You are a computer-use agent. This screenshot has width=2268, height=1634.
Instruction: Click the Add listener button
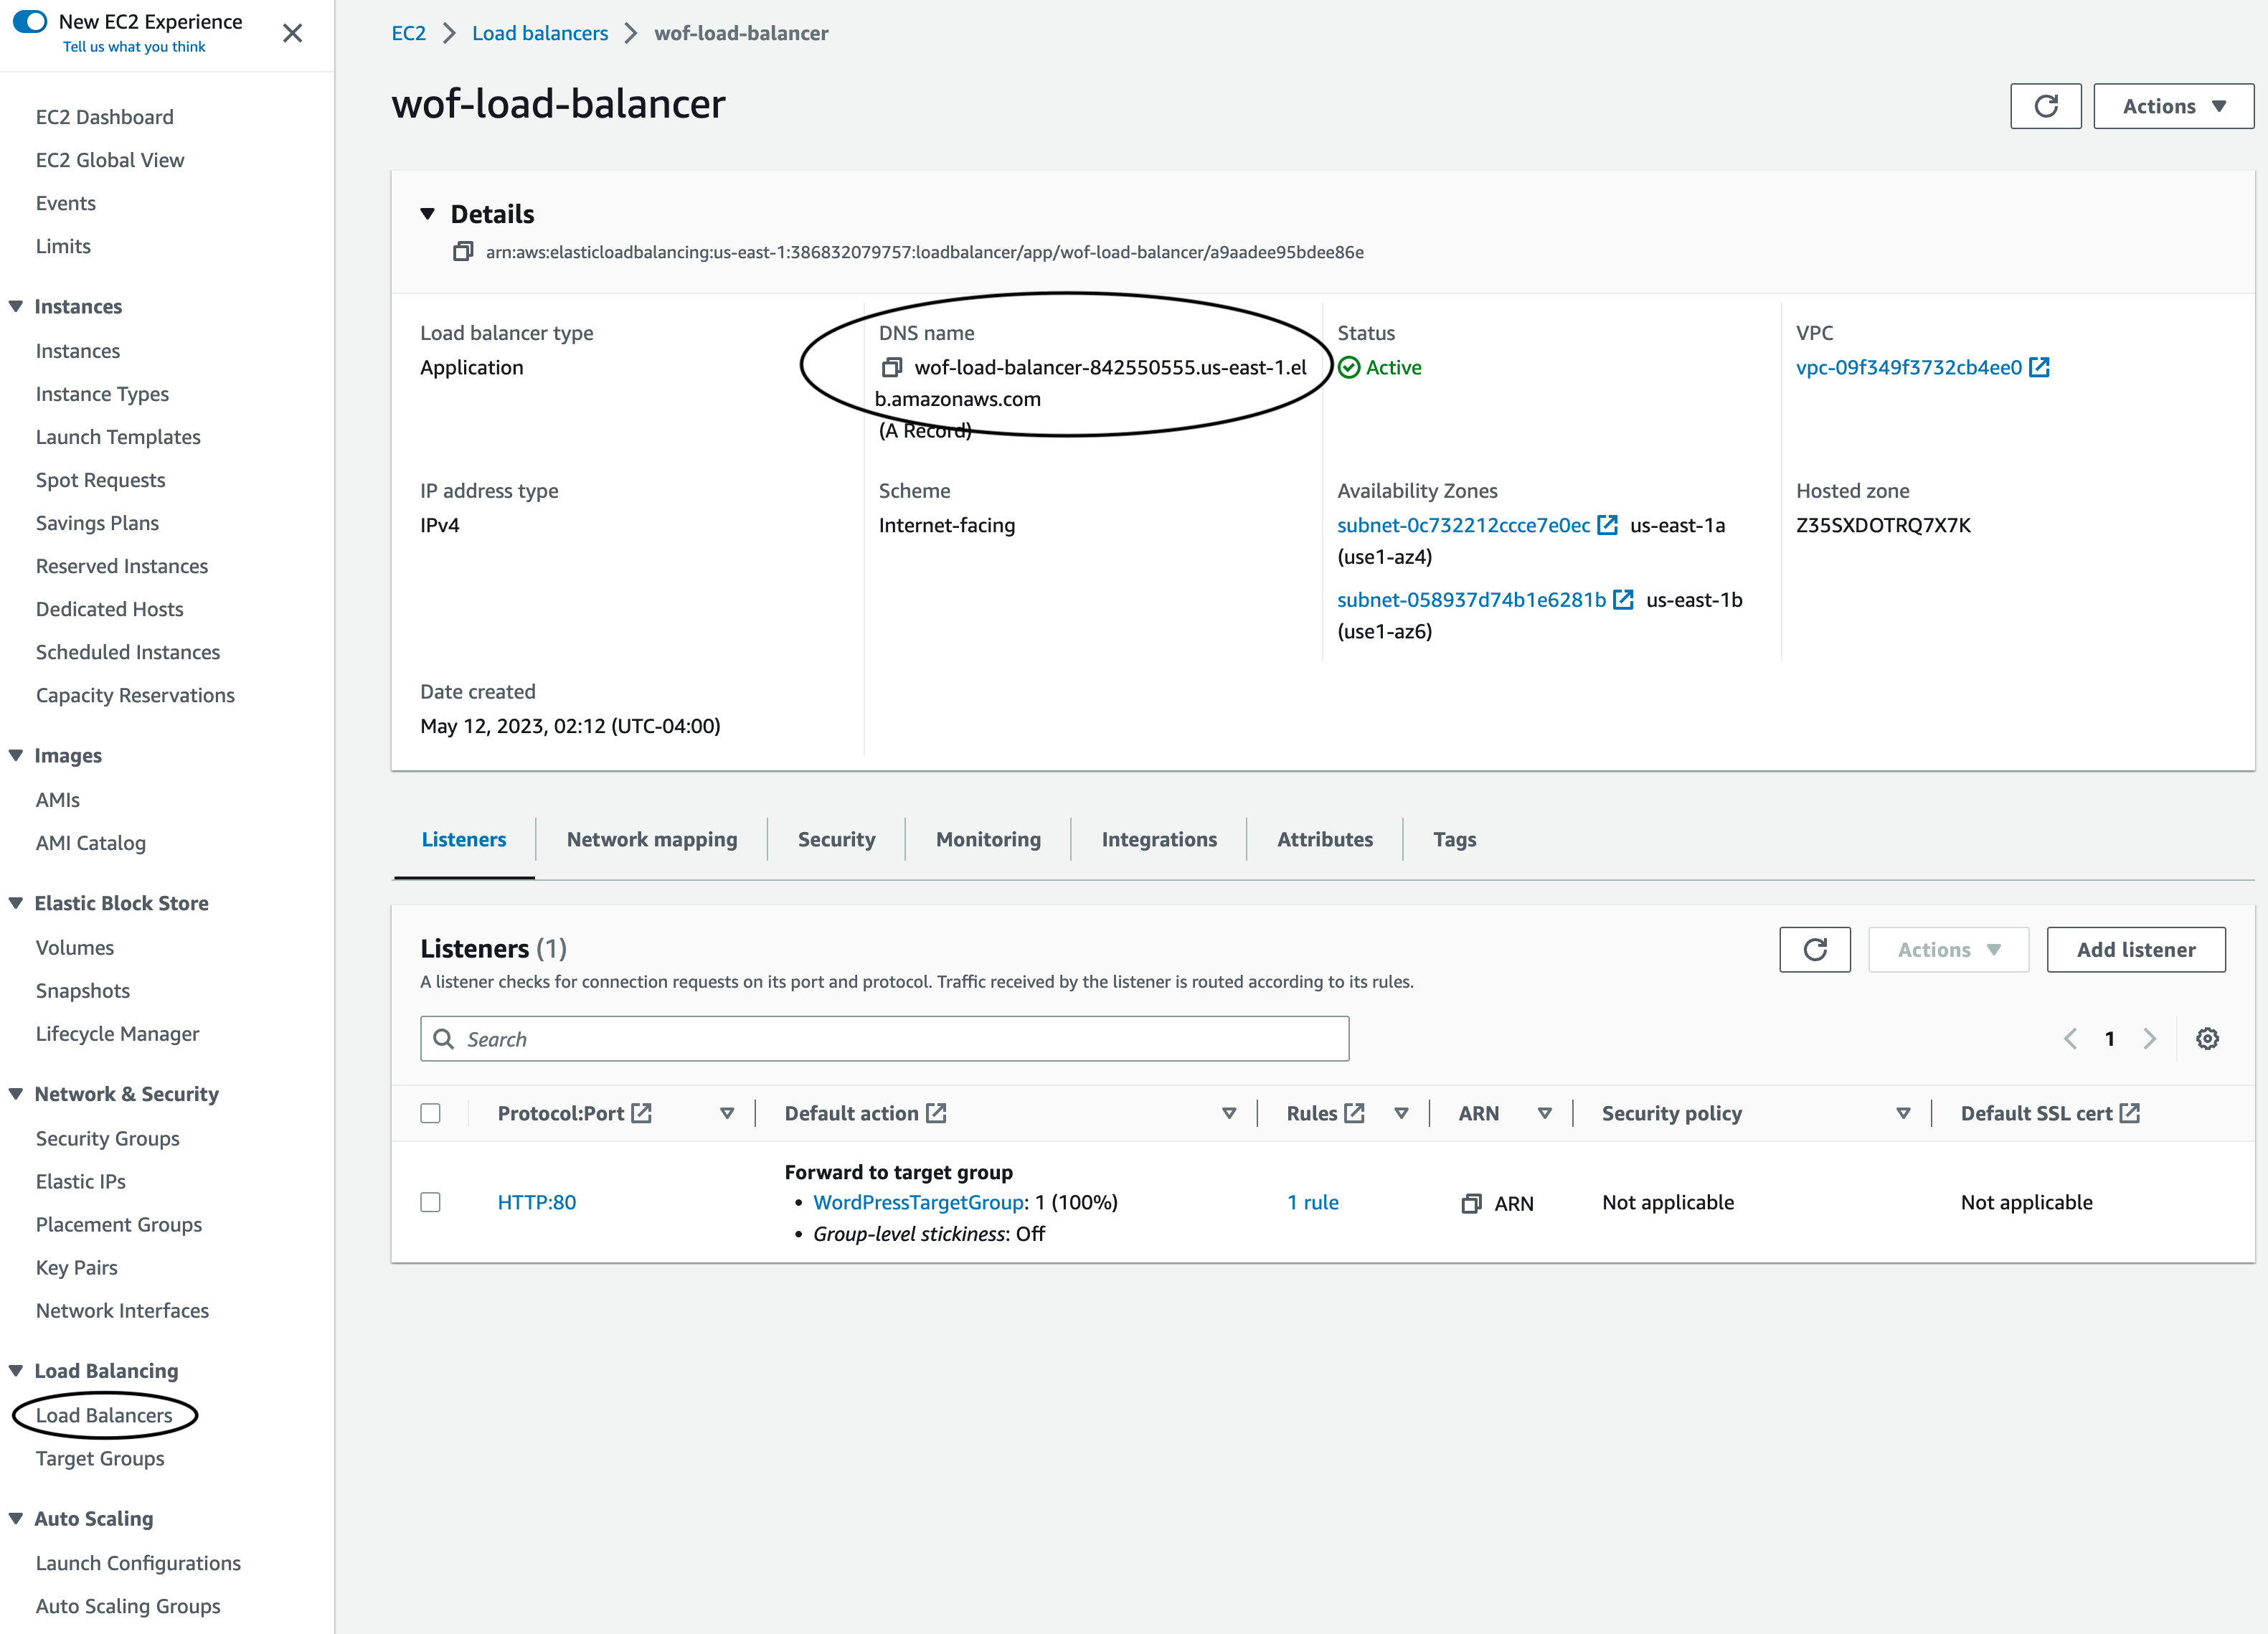(x=2136, y=949)
